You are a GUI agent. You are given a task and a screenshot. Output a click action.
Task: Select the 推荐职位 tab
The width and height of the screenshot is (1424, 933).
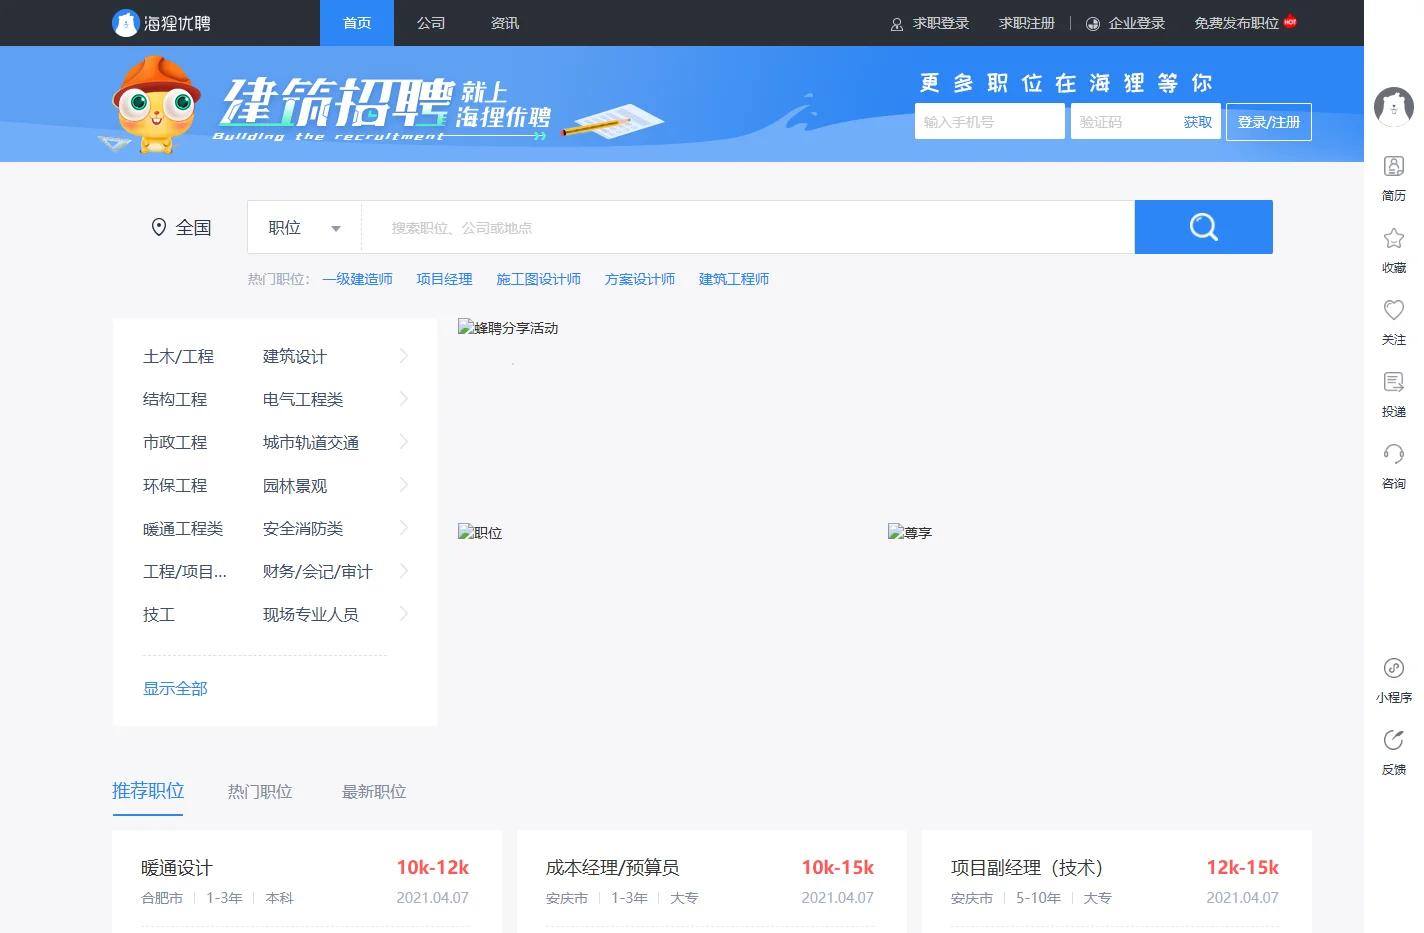click(148, 791)
